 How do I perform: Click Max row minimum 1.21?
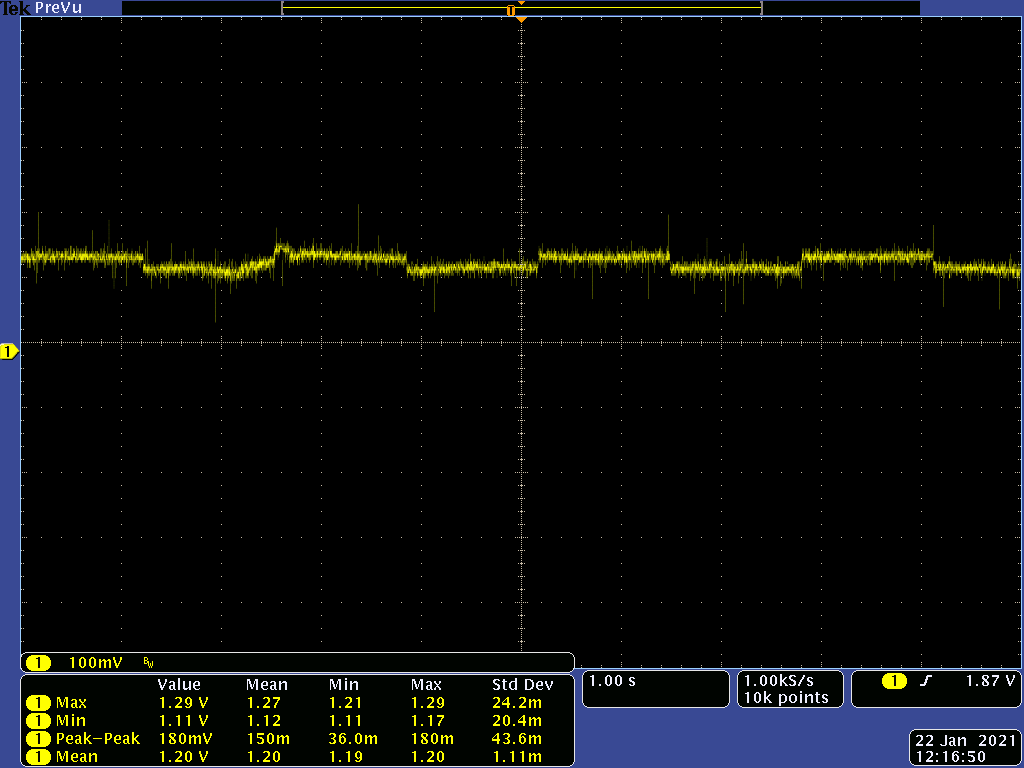[x=345, y=703]
